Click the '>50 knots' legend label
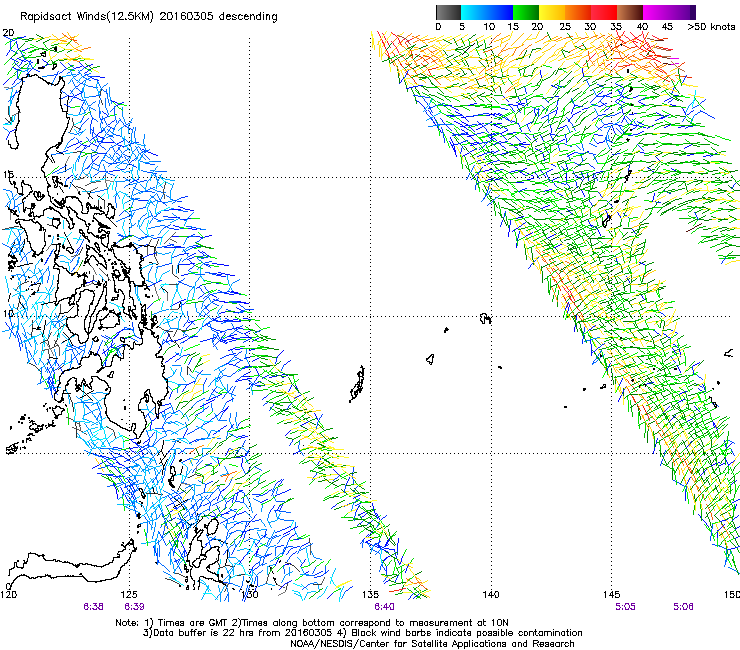 click(712, 27)
